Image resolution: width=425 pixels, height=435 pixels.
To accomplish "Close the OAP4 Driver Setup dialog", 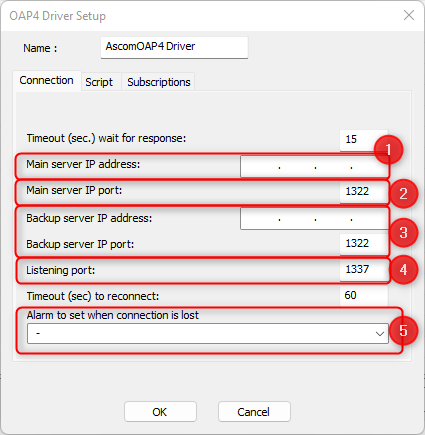I will pyautogui.click(x=409, y=15).
